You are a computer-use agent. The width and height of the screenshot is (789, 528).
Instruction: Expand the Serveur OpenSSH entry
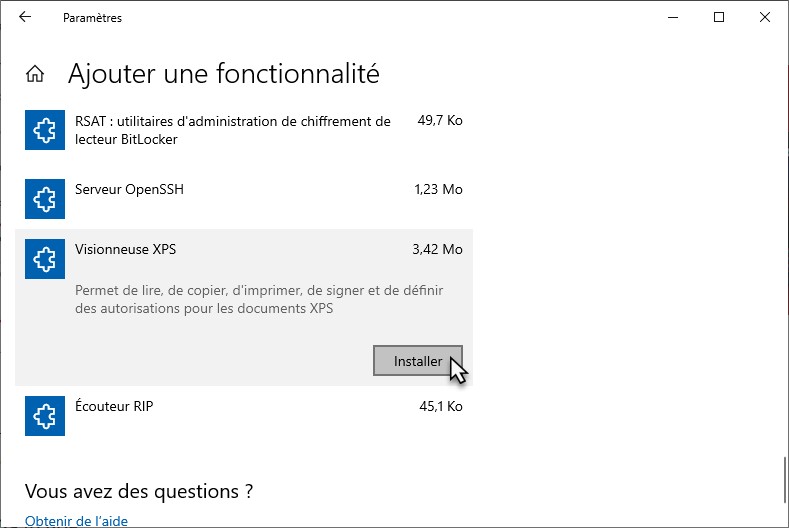(129, 189)
